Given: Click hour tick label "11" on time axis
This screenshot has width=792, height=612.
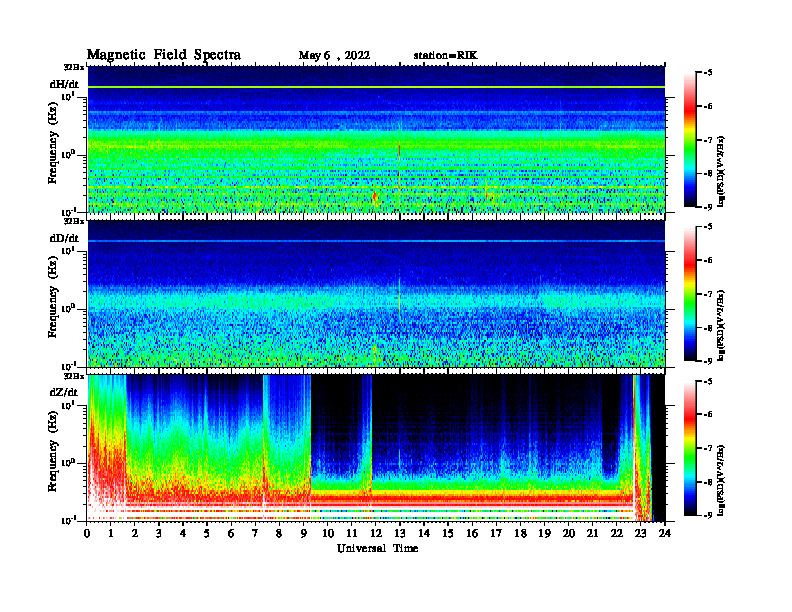Looking at the screenshot, I should [x=352, y=533].
